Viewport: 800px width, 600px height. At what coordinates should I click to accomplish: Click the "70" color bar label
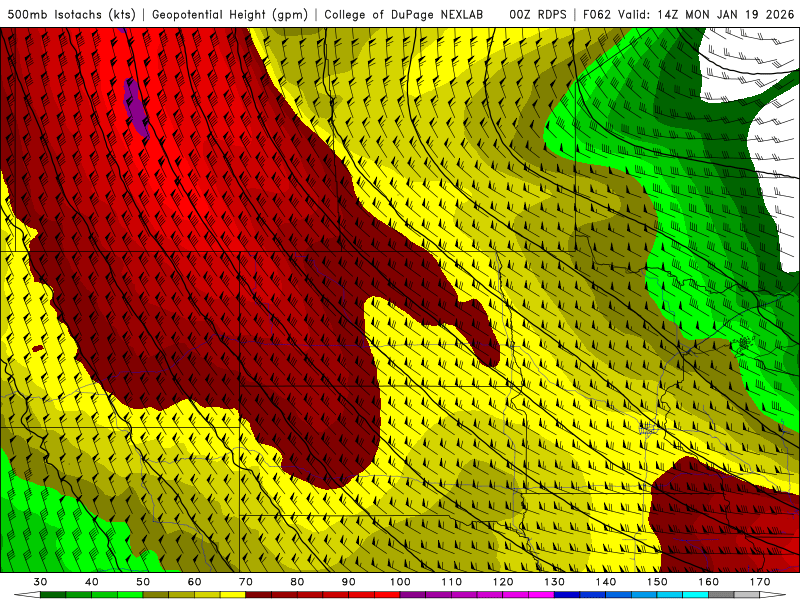[x=246, y=582]
